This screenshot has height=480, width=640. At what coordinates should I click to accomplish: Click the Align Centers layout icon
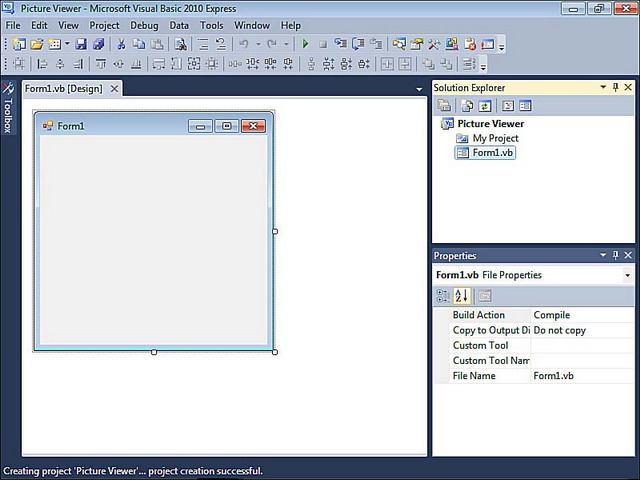click(x=60, y=64)
